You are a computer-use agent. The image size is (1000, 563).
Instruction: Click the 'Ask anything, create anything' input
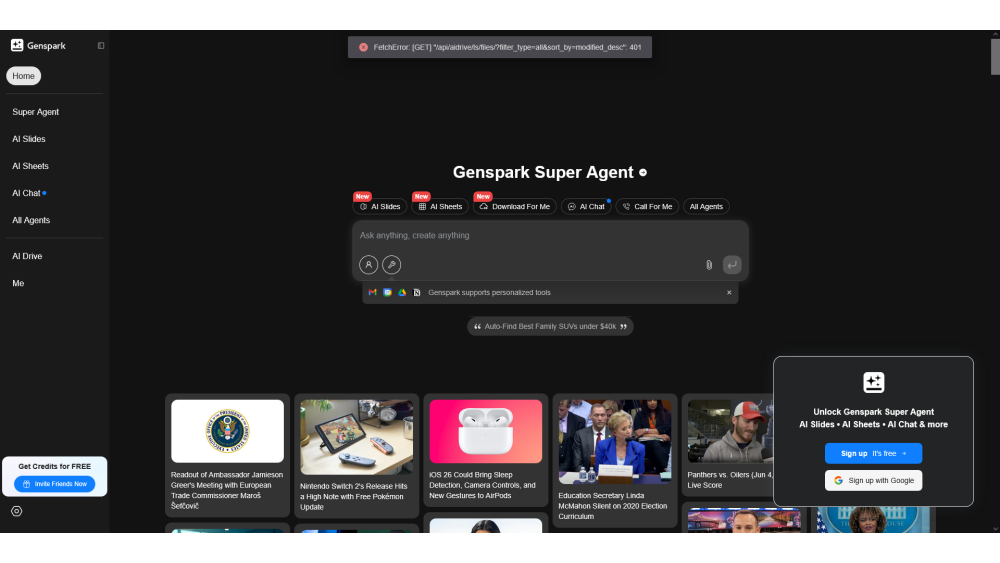click(550, 235)
